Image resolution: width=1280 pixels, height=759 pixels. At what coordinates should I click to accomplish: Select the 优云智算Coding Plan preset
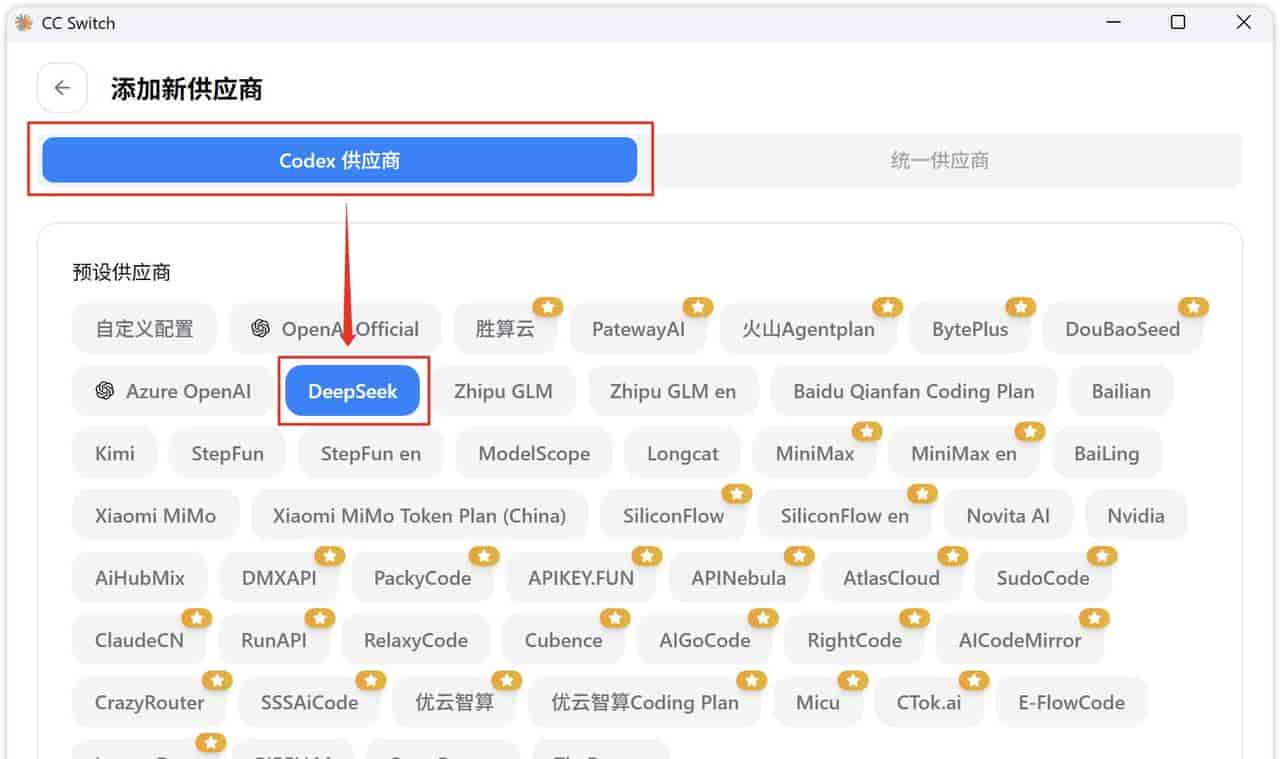click(x=645, y=702)
